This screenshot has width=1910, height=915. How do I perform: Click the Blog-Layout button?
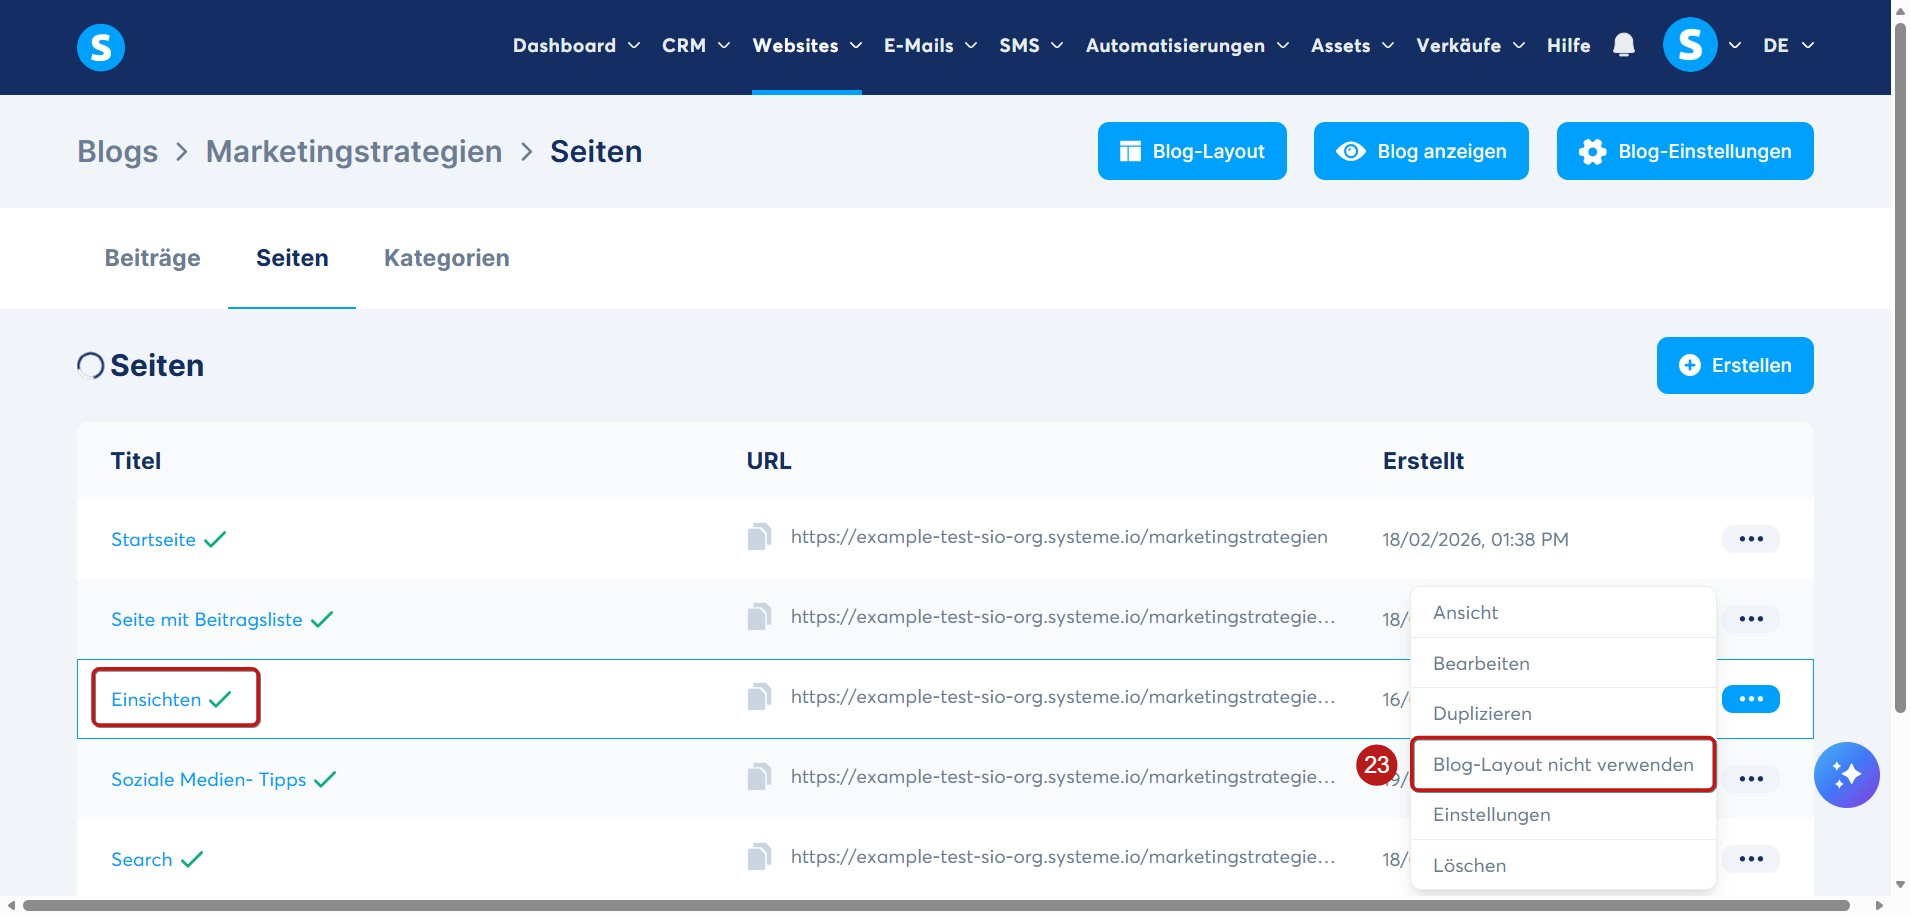pos(1192,151)
